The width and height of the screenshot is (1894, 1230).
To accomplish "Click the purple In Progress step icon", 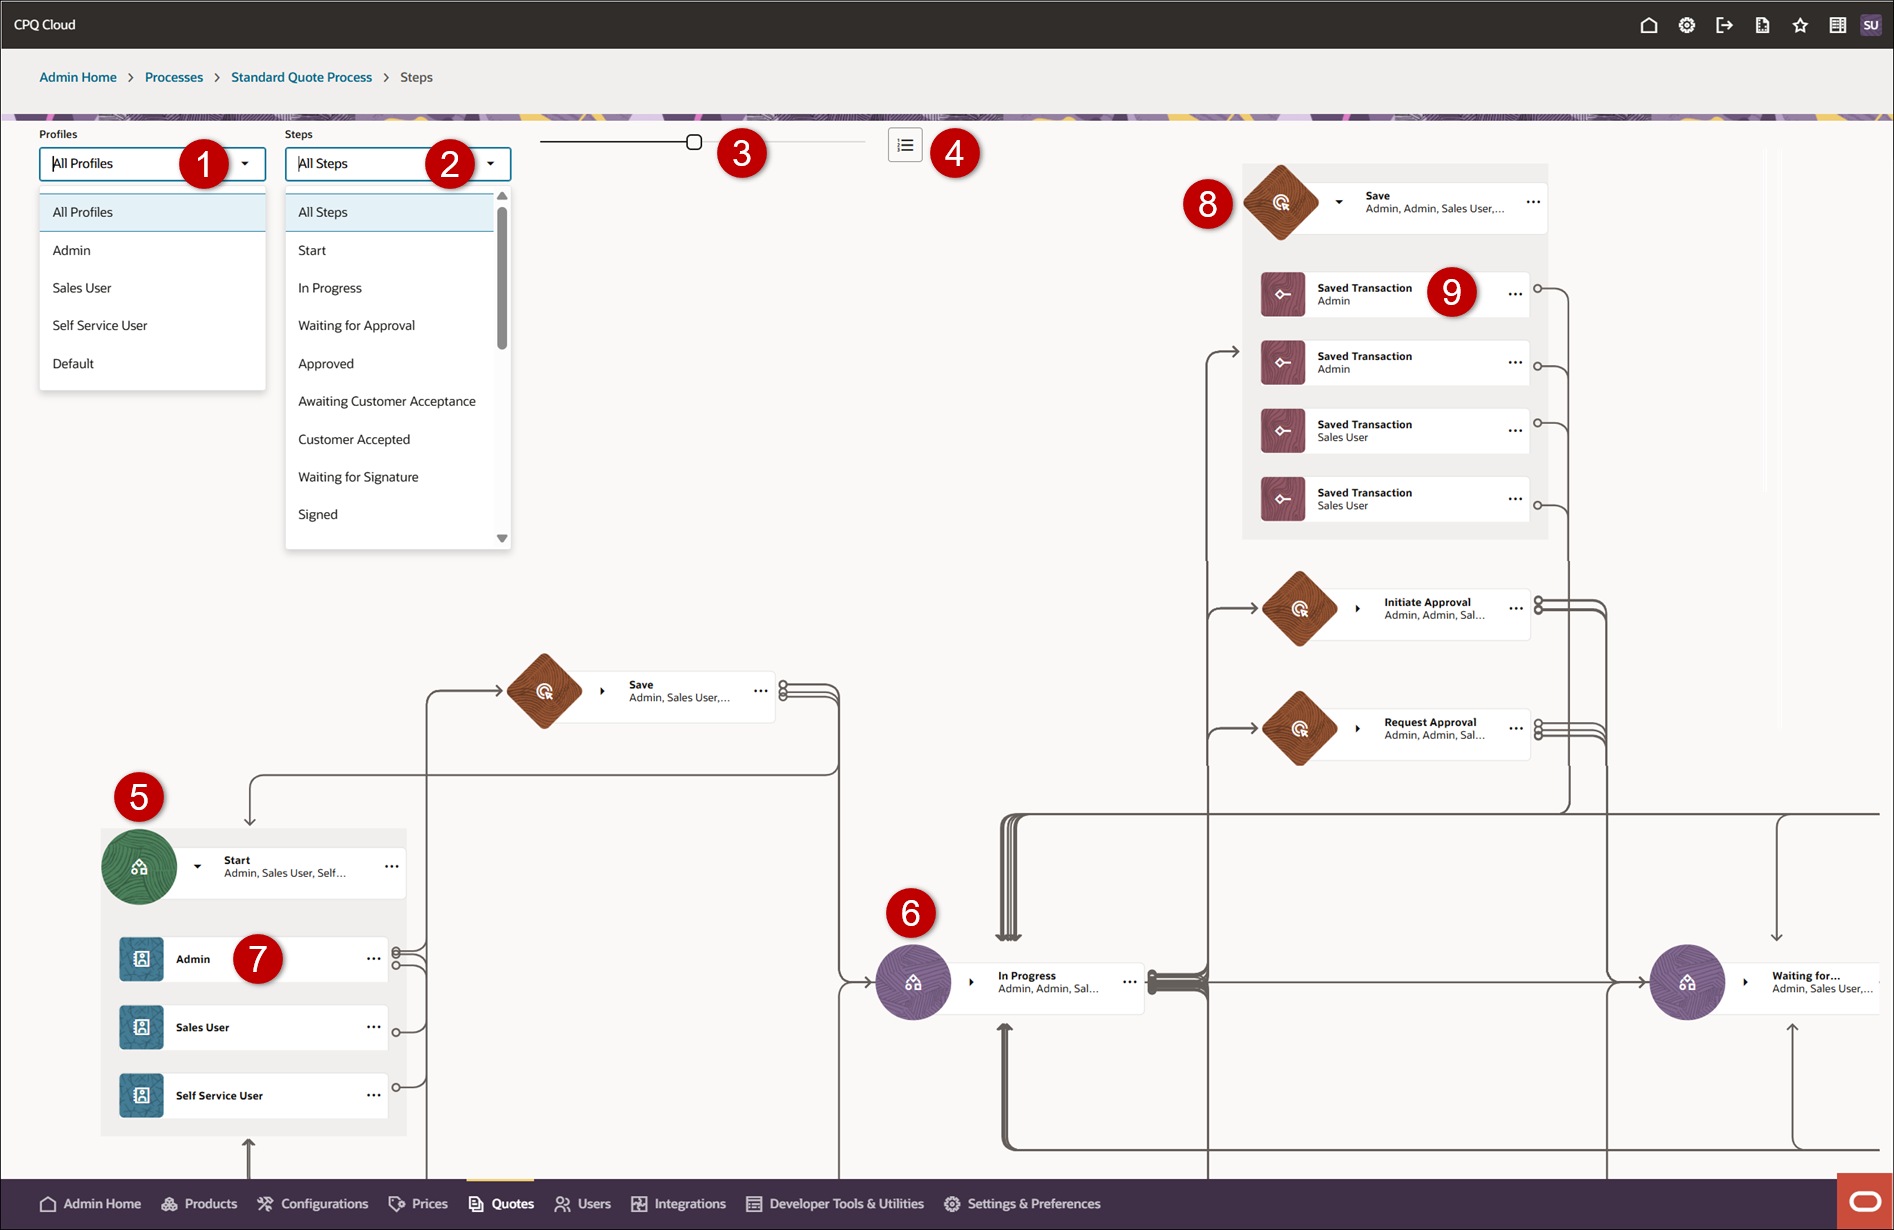I will [x=912, y=982].
